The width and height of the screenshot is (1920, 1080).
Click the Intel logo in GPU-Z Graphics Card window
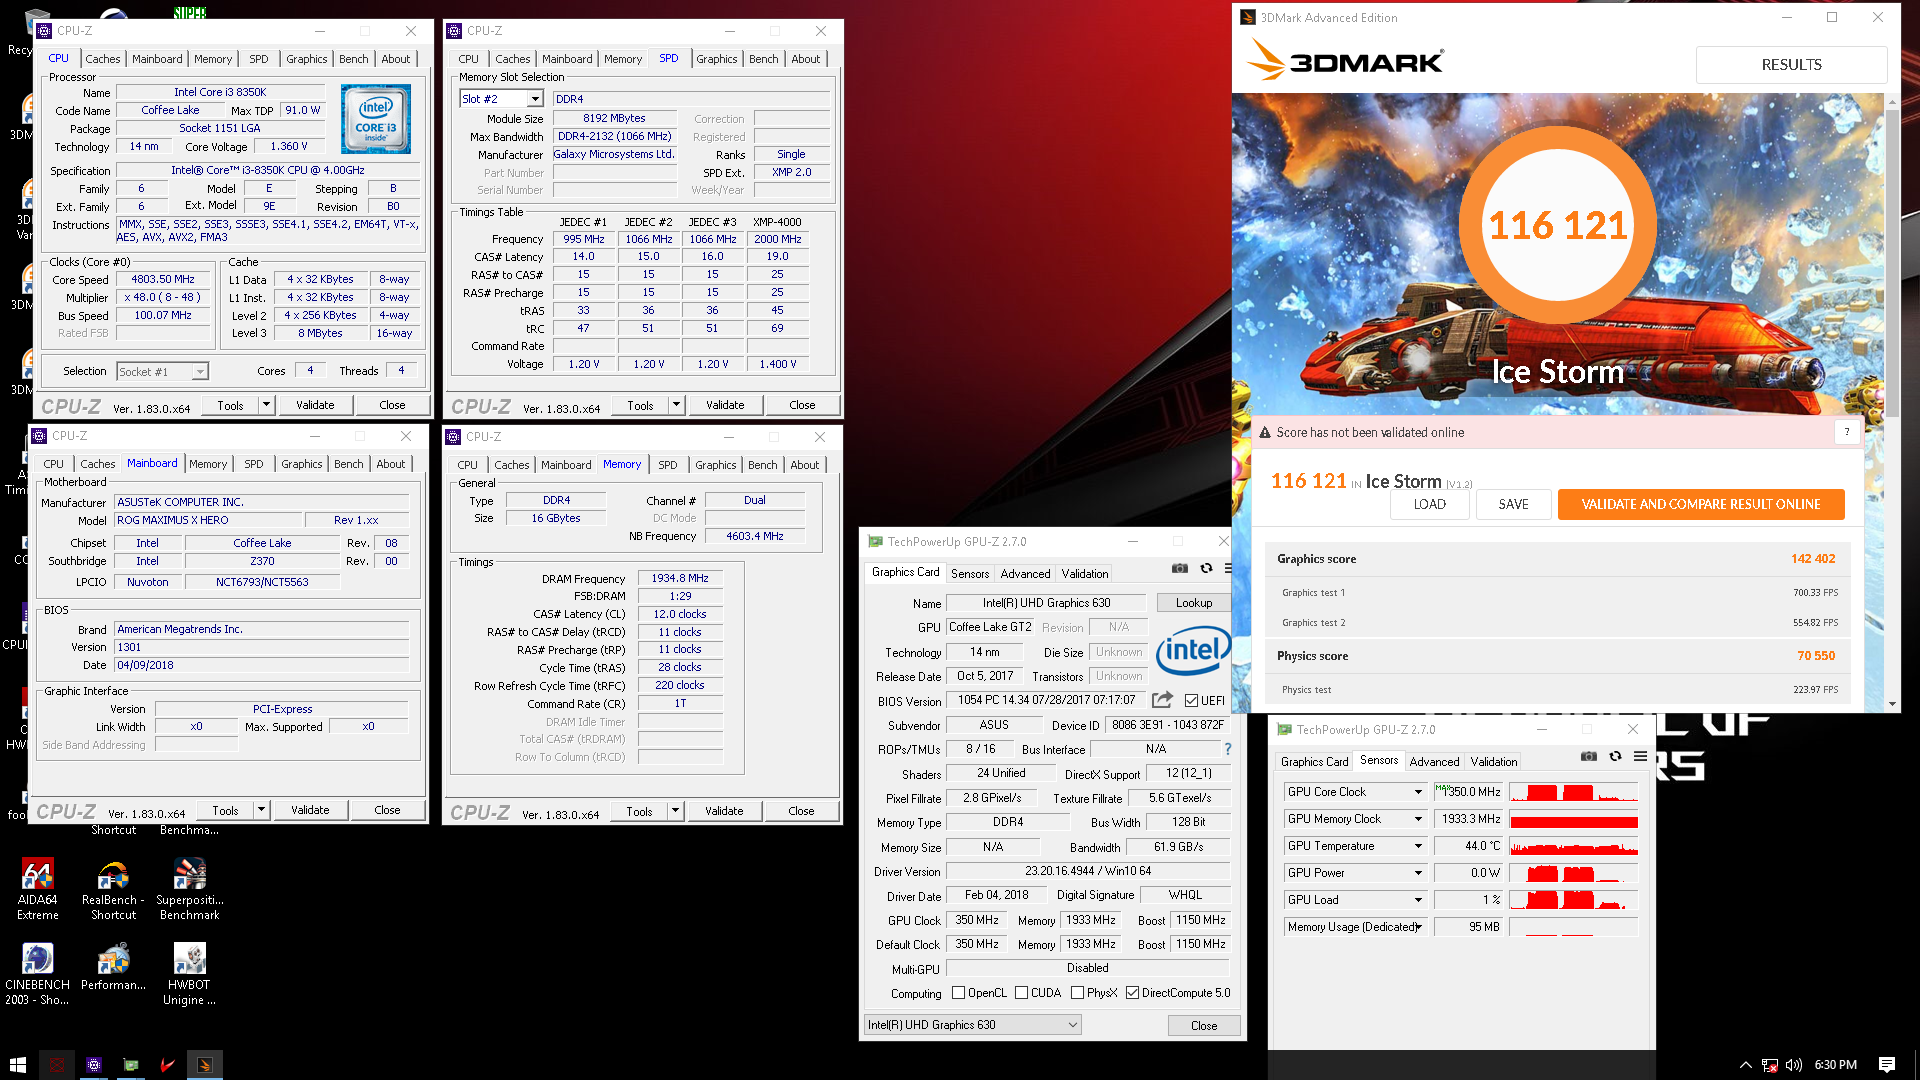pos(1193,650)
